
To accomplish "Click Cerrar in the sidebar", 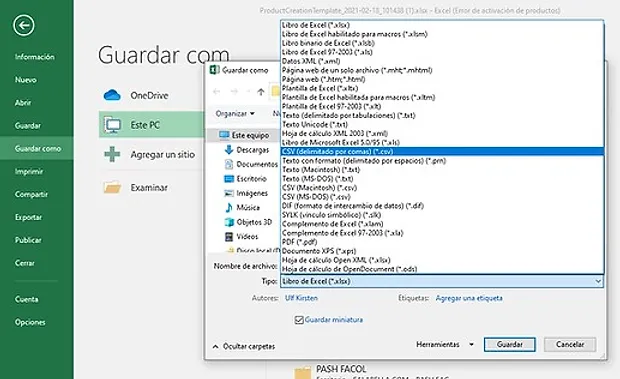I will 25,263.
